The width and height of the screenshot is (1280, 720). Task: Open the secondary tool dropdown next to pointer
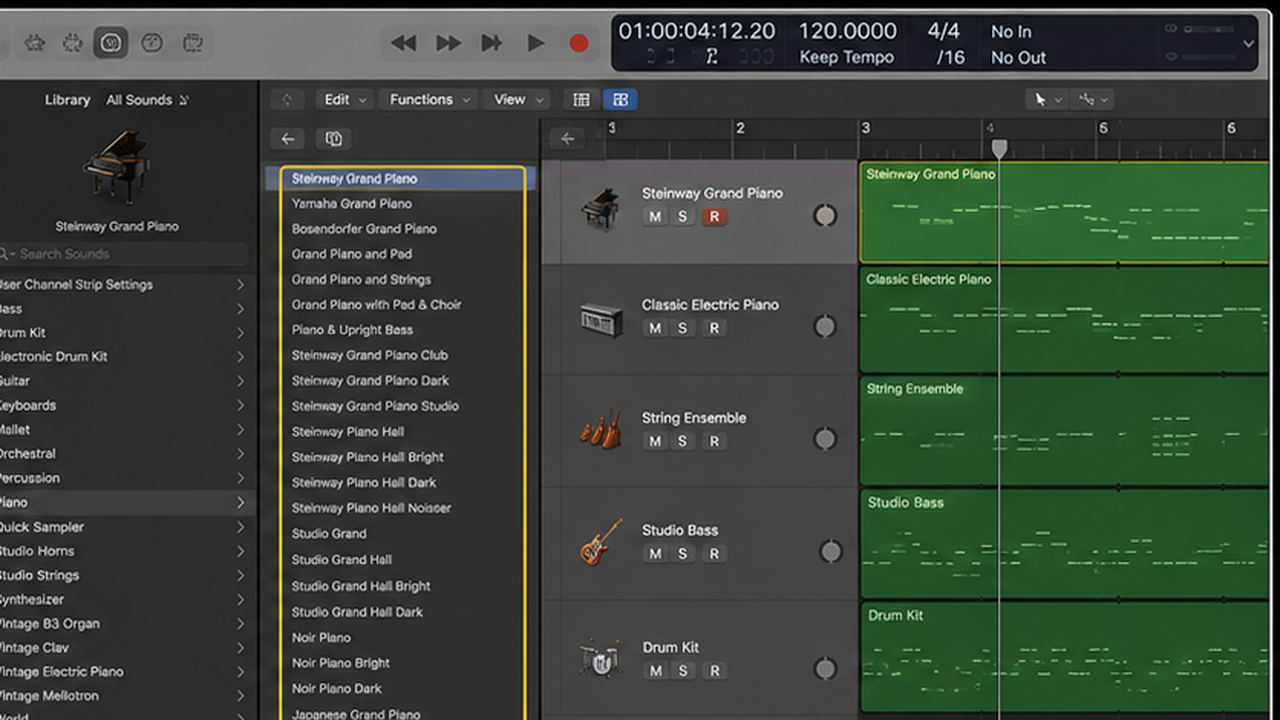1093,99
